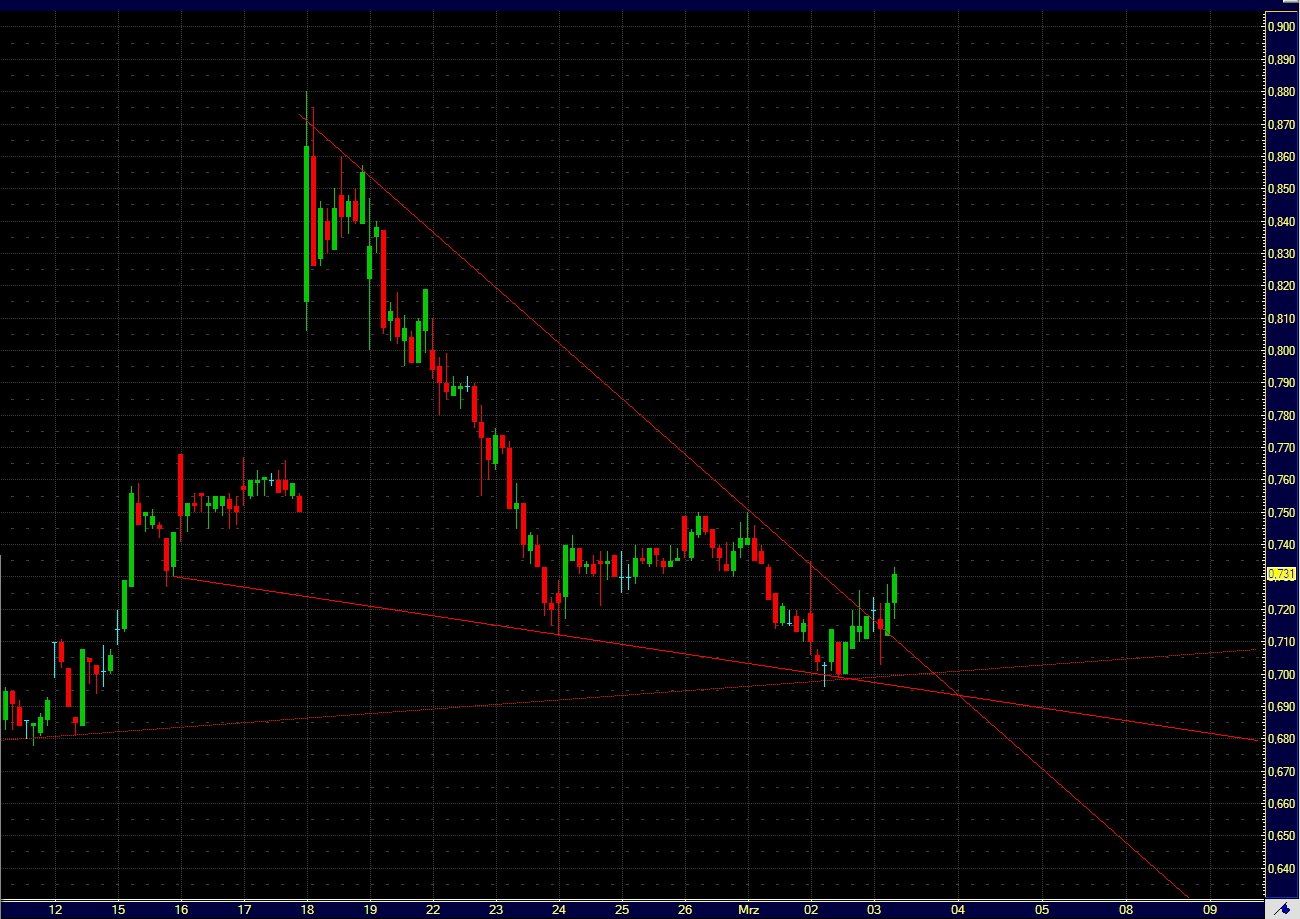
Task: Click the 0,660 price axis label
Action: click(1281, 804)
